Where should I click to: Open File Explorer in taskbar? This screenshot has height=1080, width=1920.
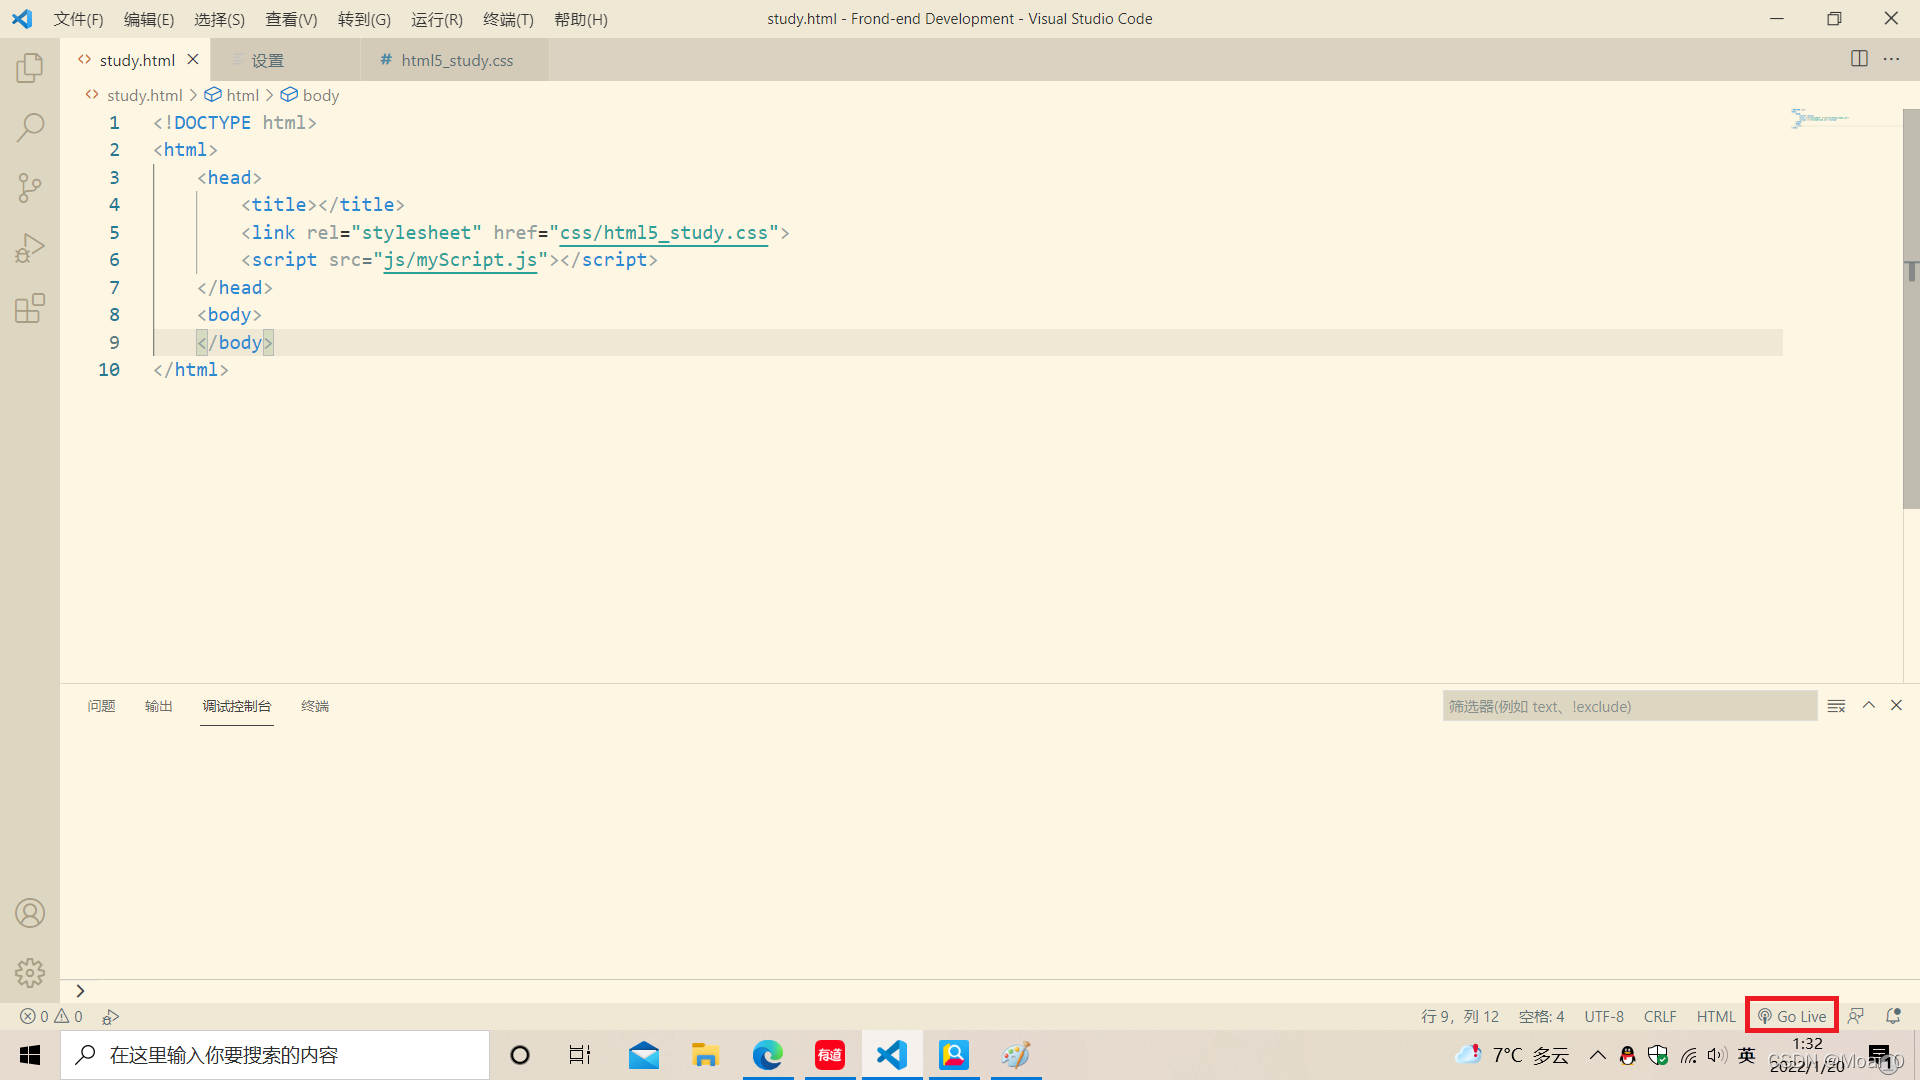tap(706, 1055)
